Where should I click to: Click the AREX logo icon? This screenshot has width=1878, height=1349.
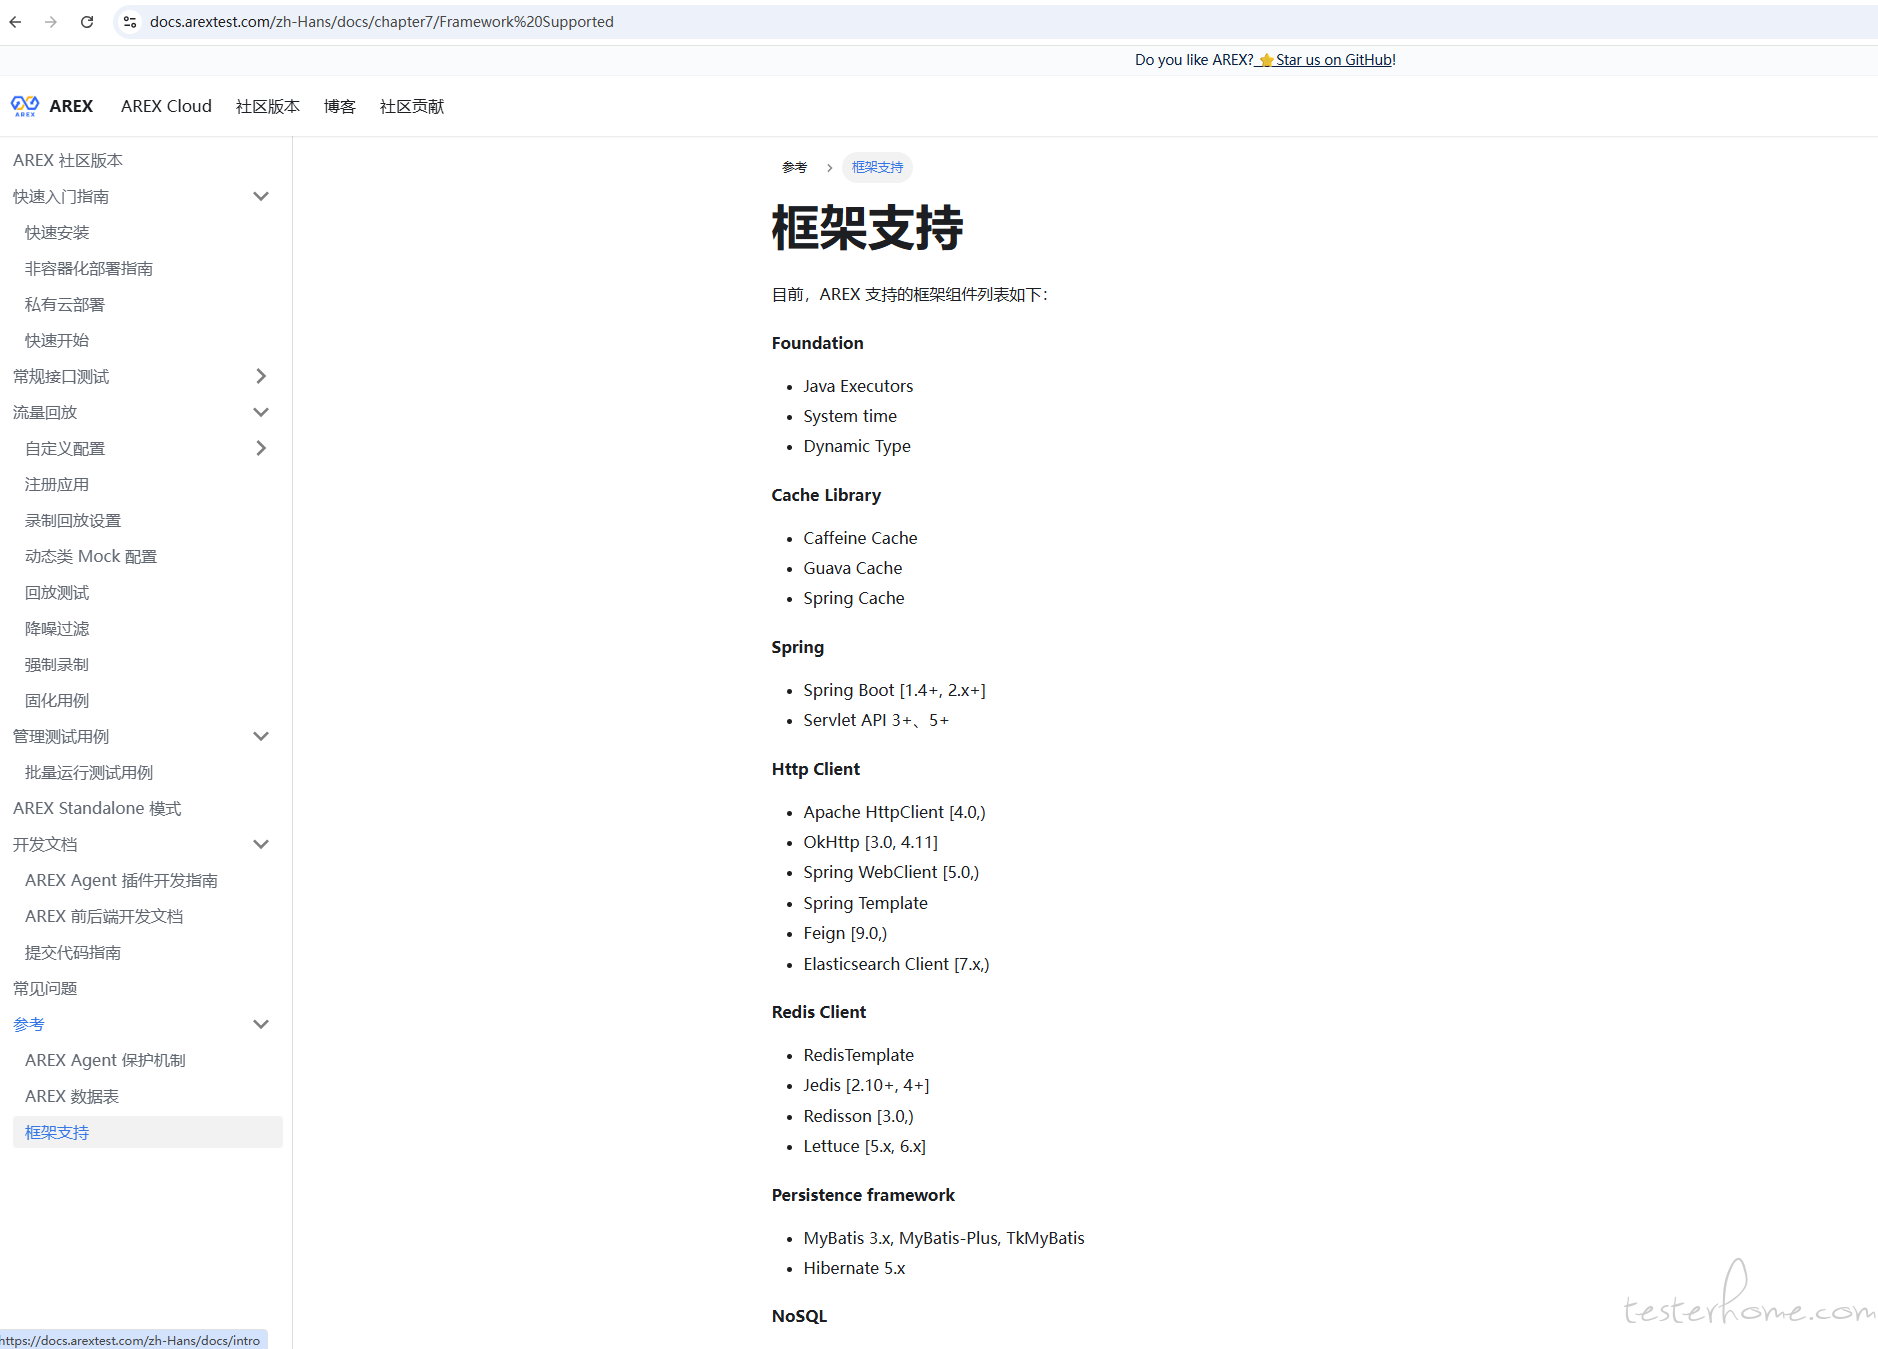[25, 106]
